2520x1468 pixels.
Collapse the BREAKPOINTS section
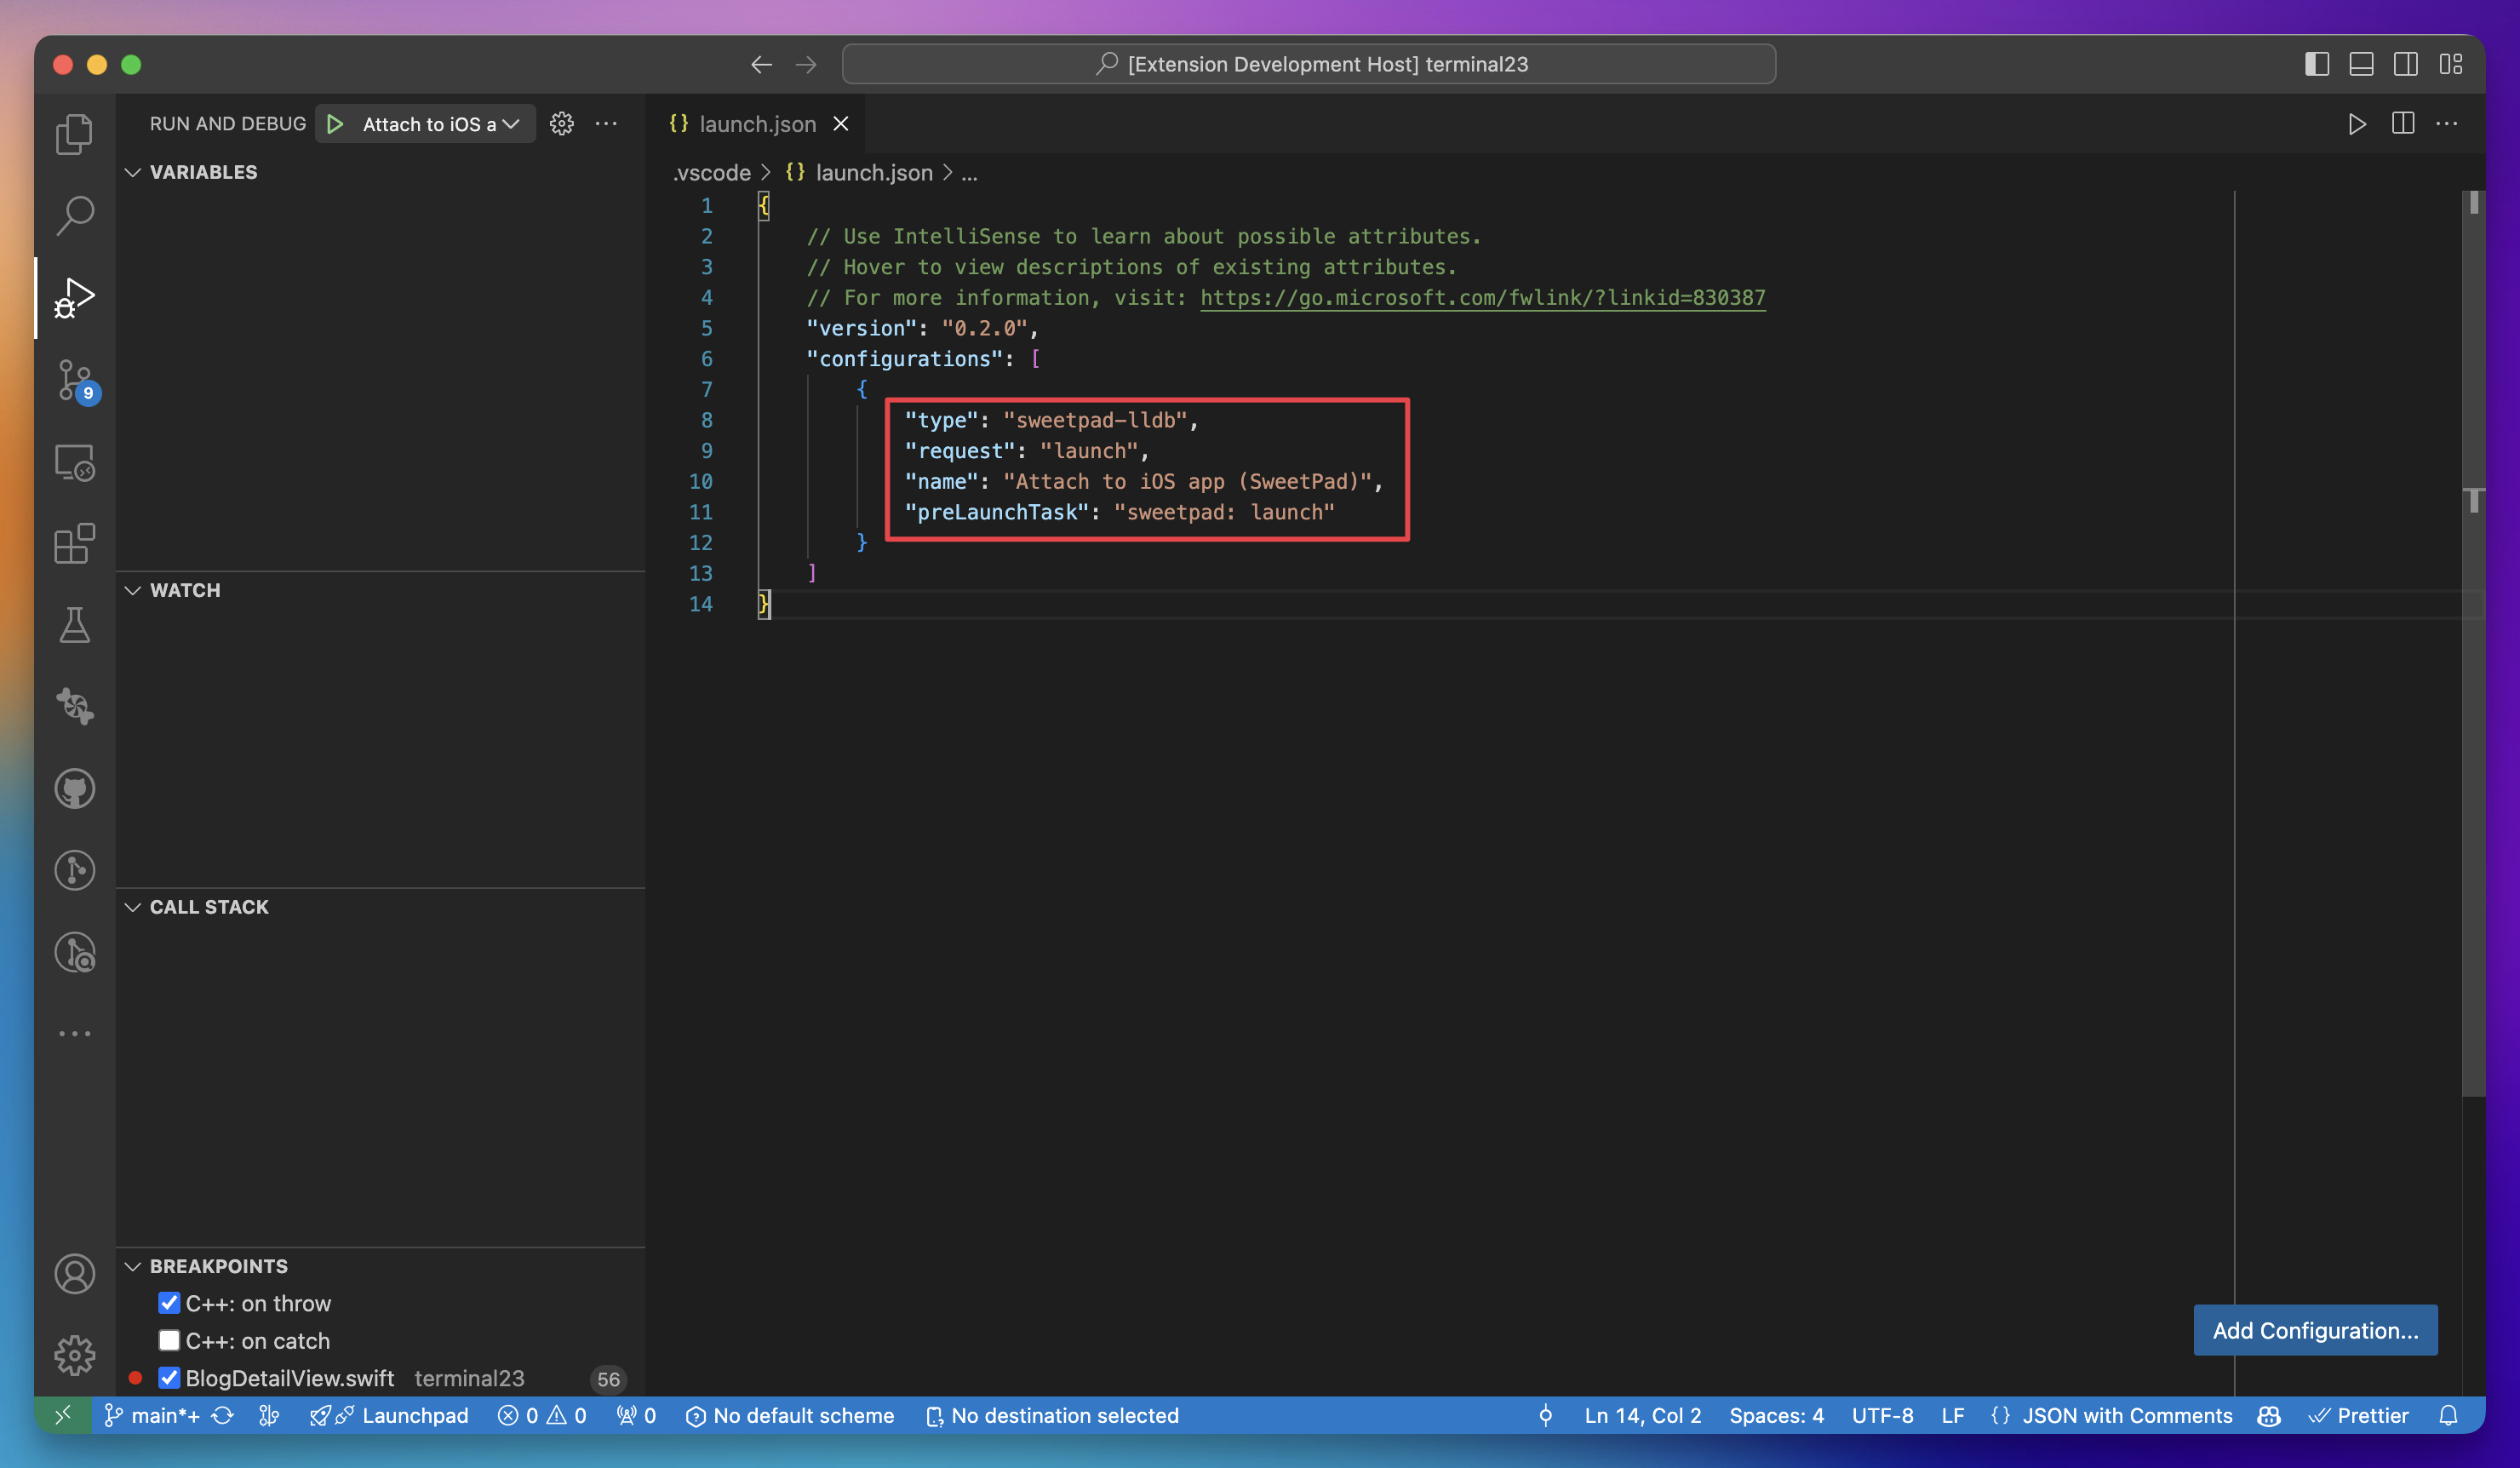(x=134, y=1265)
